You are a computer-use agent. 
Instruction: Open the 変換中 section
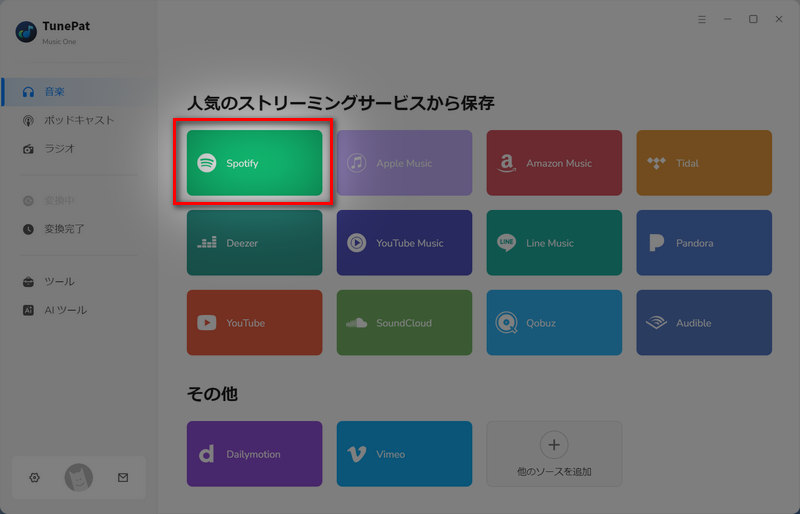tap(79, 201)
